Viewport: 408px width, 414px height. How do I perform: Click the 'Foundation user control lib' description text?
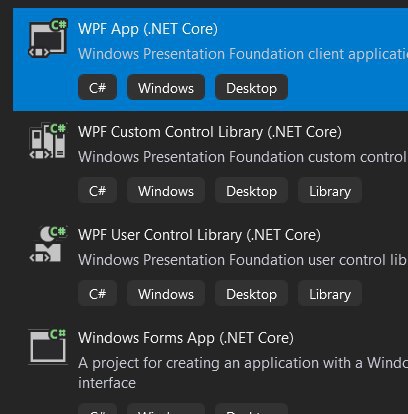pyautogui.click(x=319, y=260)
